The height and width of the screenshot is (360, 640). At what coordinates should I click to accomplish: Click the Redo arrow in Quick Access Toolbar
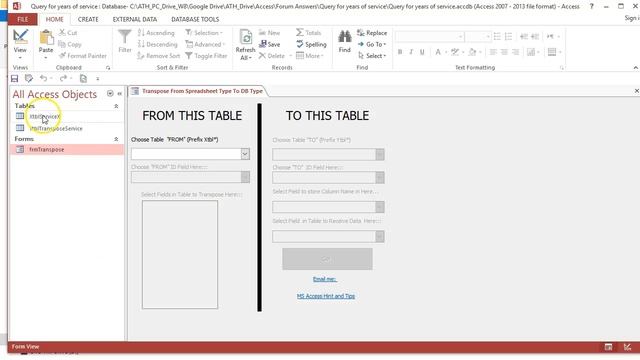click(x=63, y=78)
